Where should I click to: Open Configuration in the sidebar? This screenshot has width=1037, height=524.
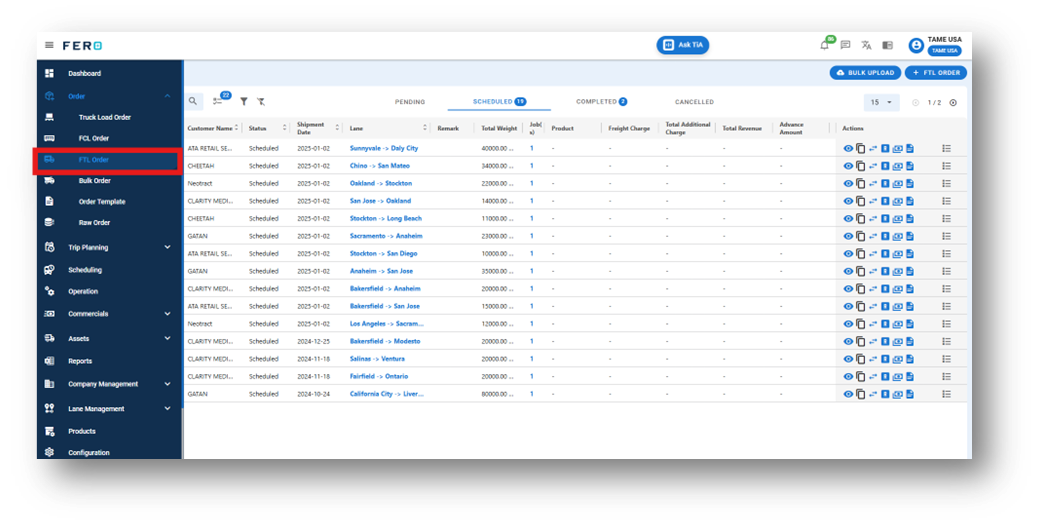click(89, 453)
